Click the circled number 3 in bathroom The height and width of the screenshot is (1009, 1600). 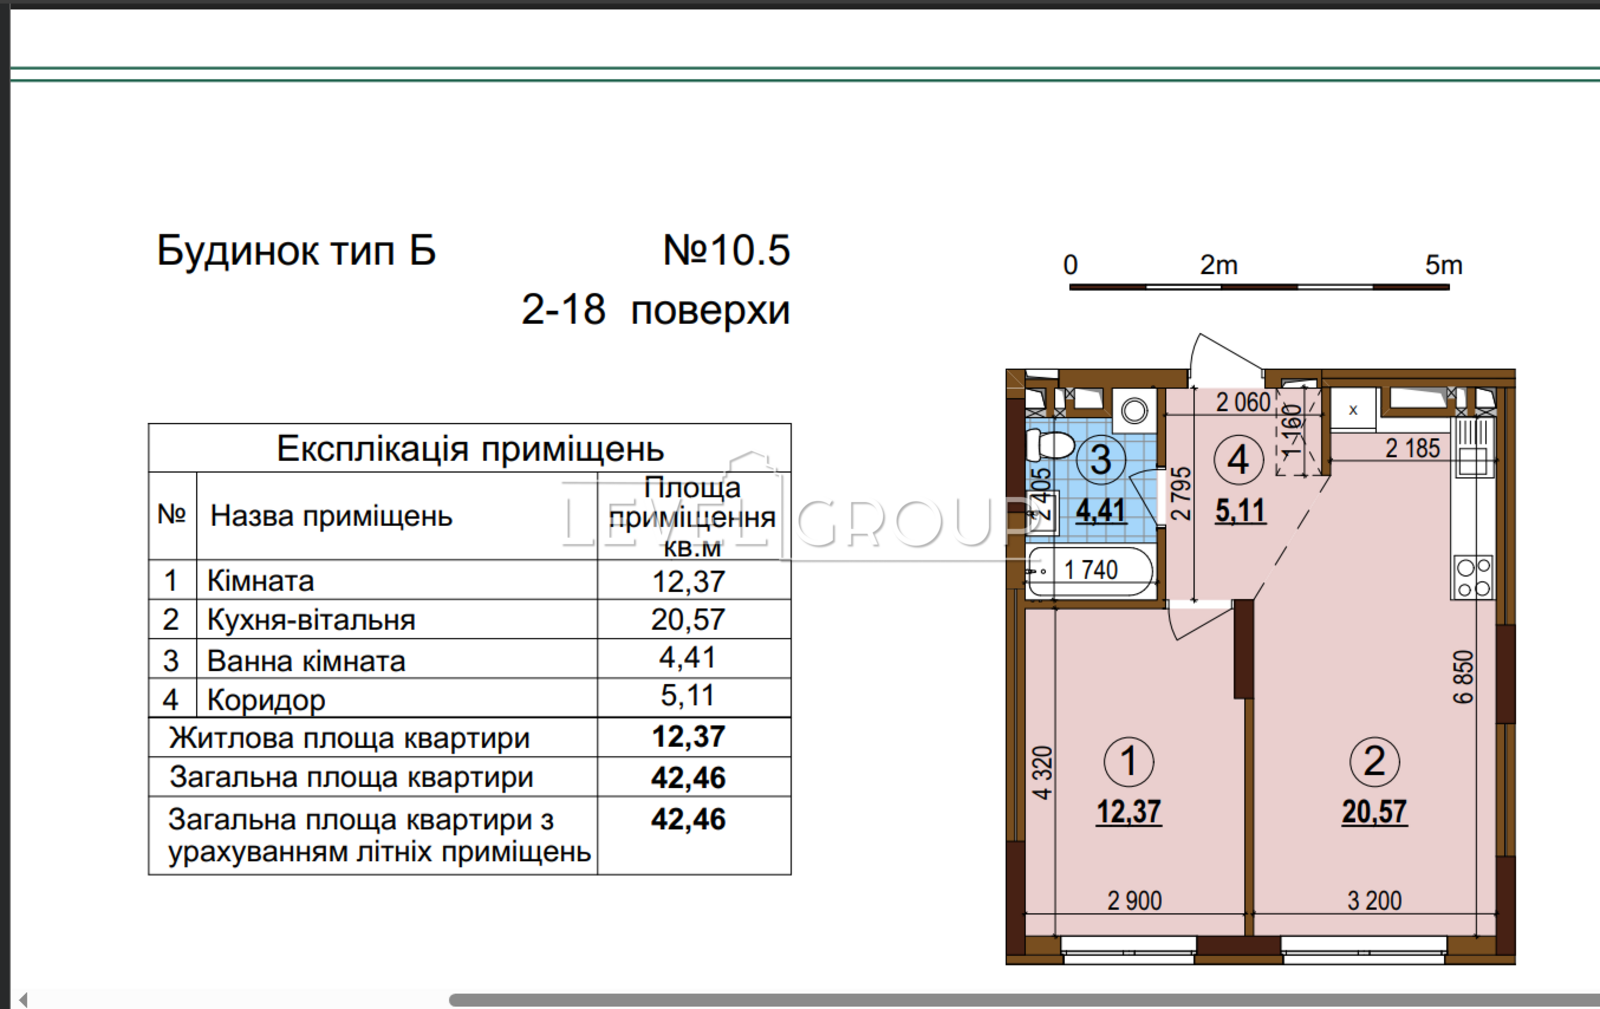1100,460
